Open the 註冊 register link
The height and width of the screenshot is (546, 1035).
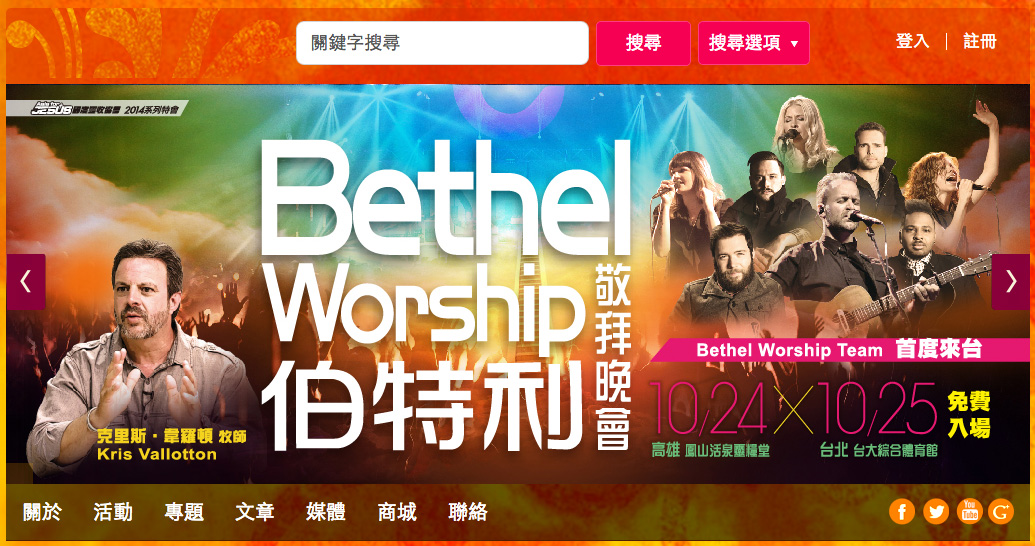[x=980, y=41]
